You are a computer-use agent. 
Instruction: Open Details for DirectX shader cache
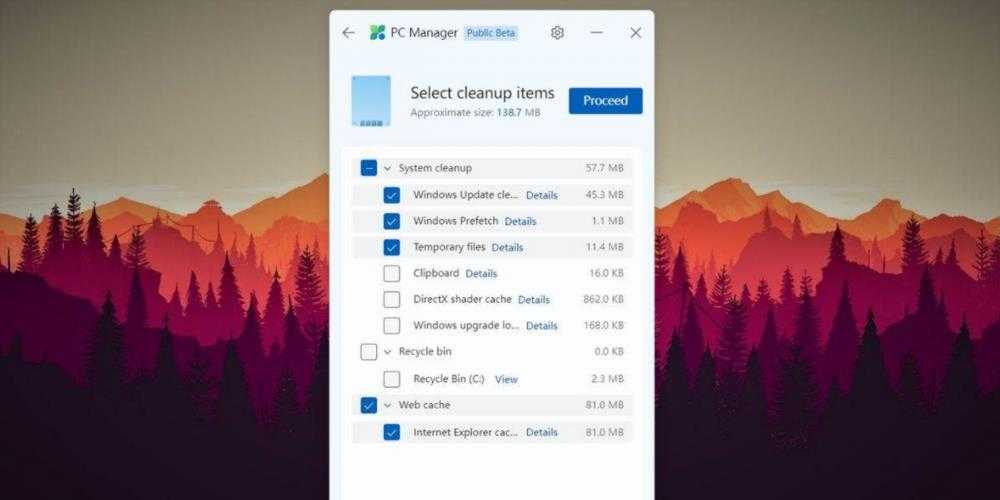[x=534, y=299]
